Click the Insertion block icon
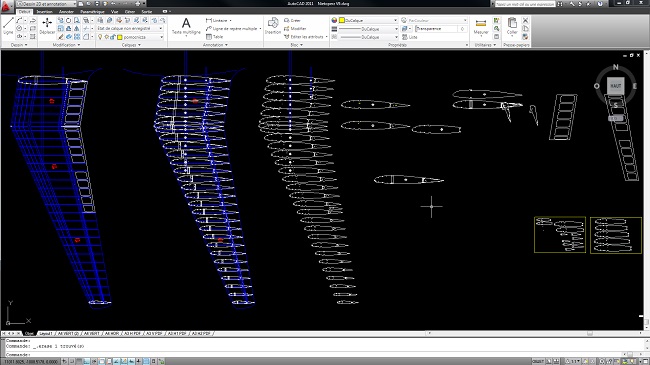The image size is (650, 365). [x=273, y=26]
